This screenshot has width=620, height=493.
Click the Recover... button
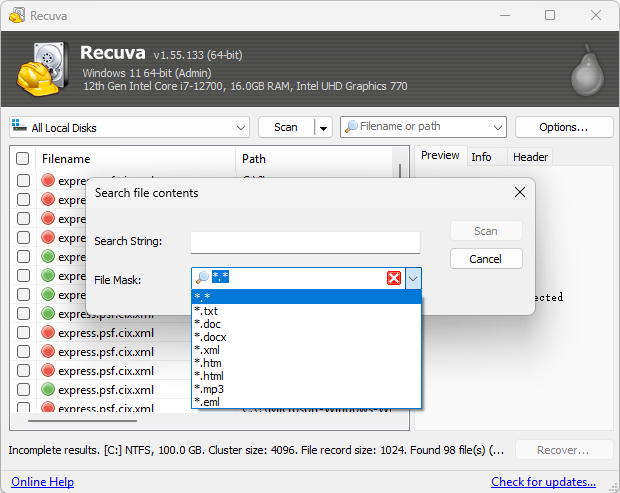coord(563,450)
